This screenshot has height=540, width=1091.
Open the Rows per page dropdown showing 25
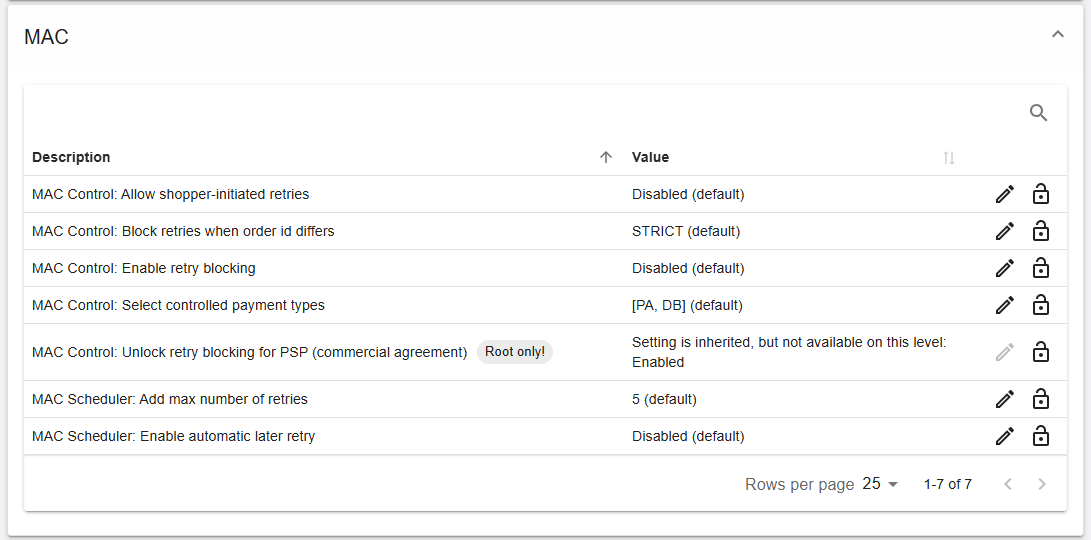point(880,484)
